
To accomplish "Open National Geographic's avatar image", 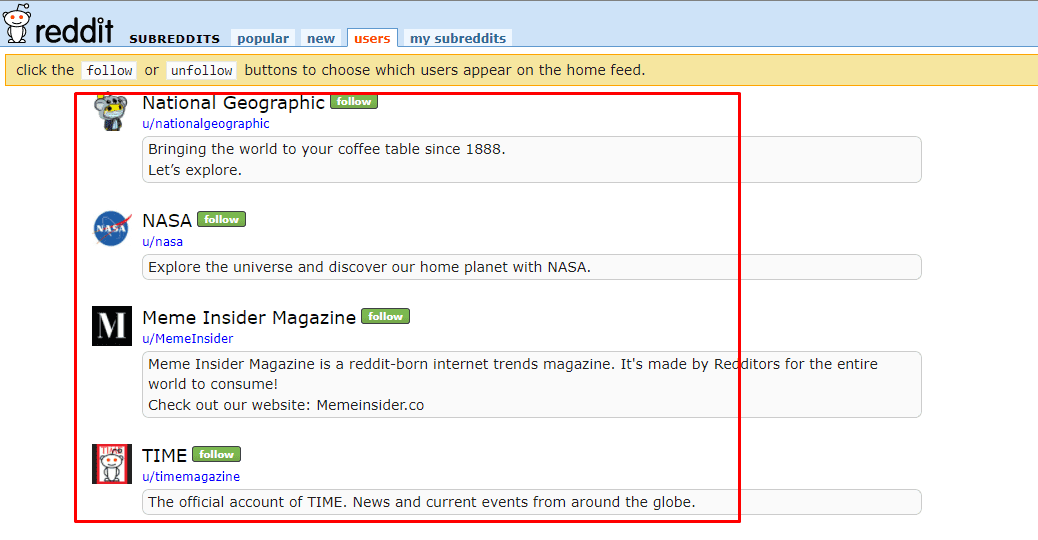I will pos(111,112).
